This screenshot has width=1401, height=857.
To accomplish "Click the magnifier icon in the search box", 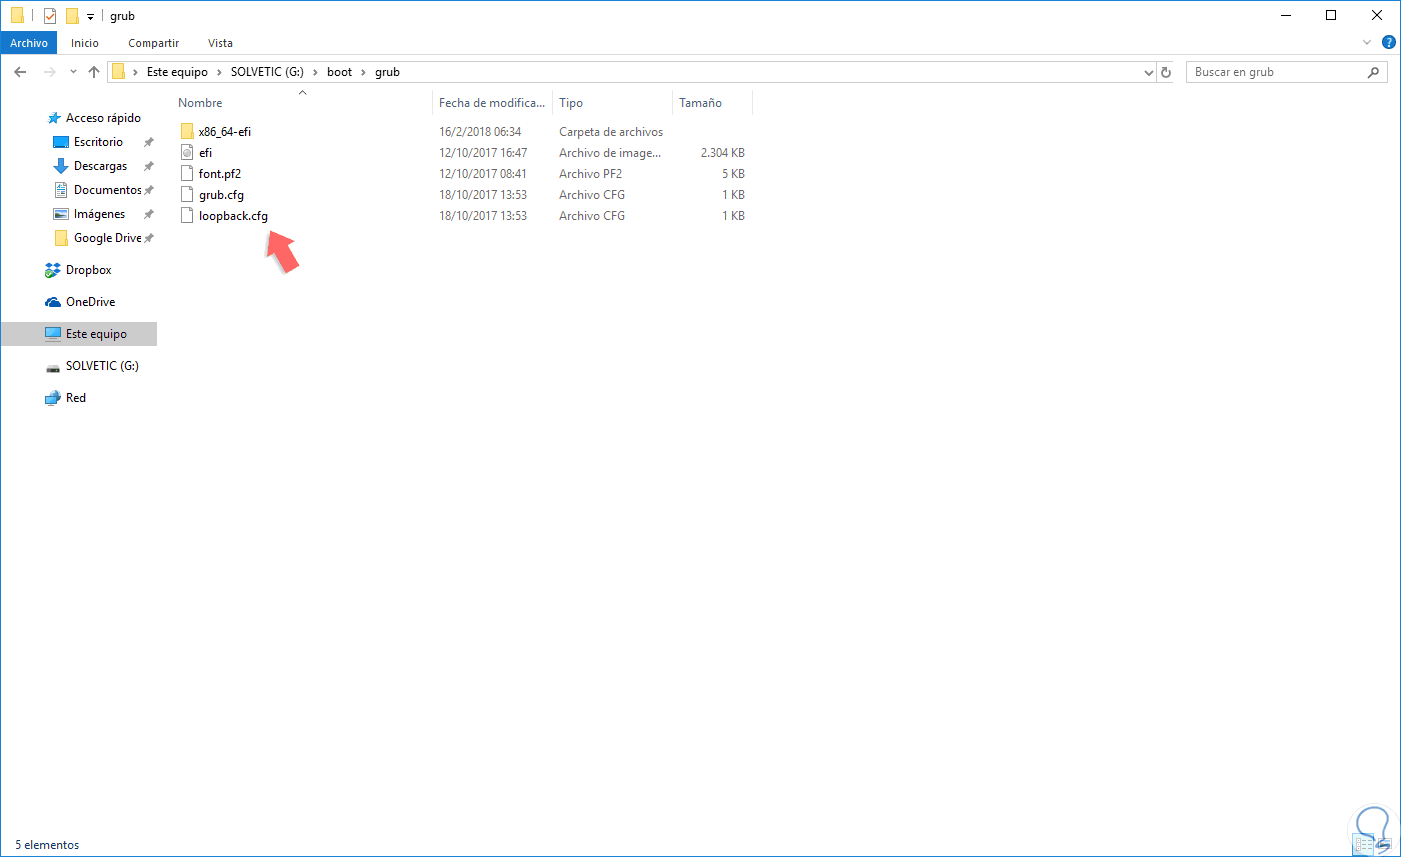I will (1373, 72).
